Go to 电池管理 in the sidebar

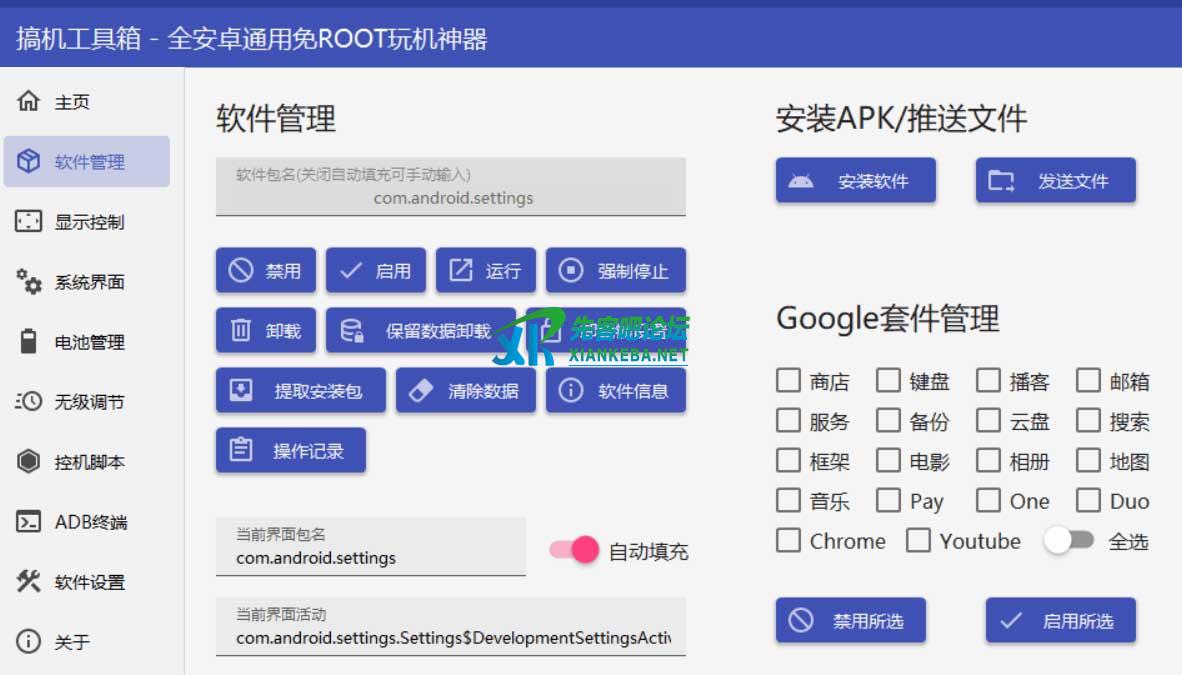point(88,342)
